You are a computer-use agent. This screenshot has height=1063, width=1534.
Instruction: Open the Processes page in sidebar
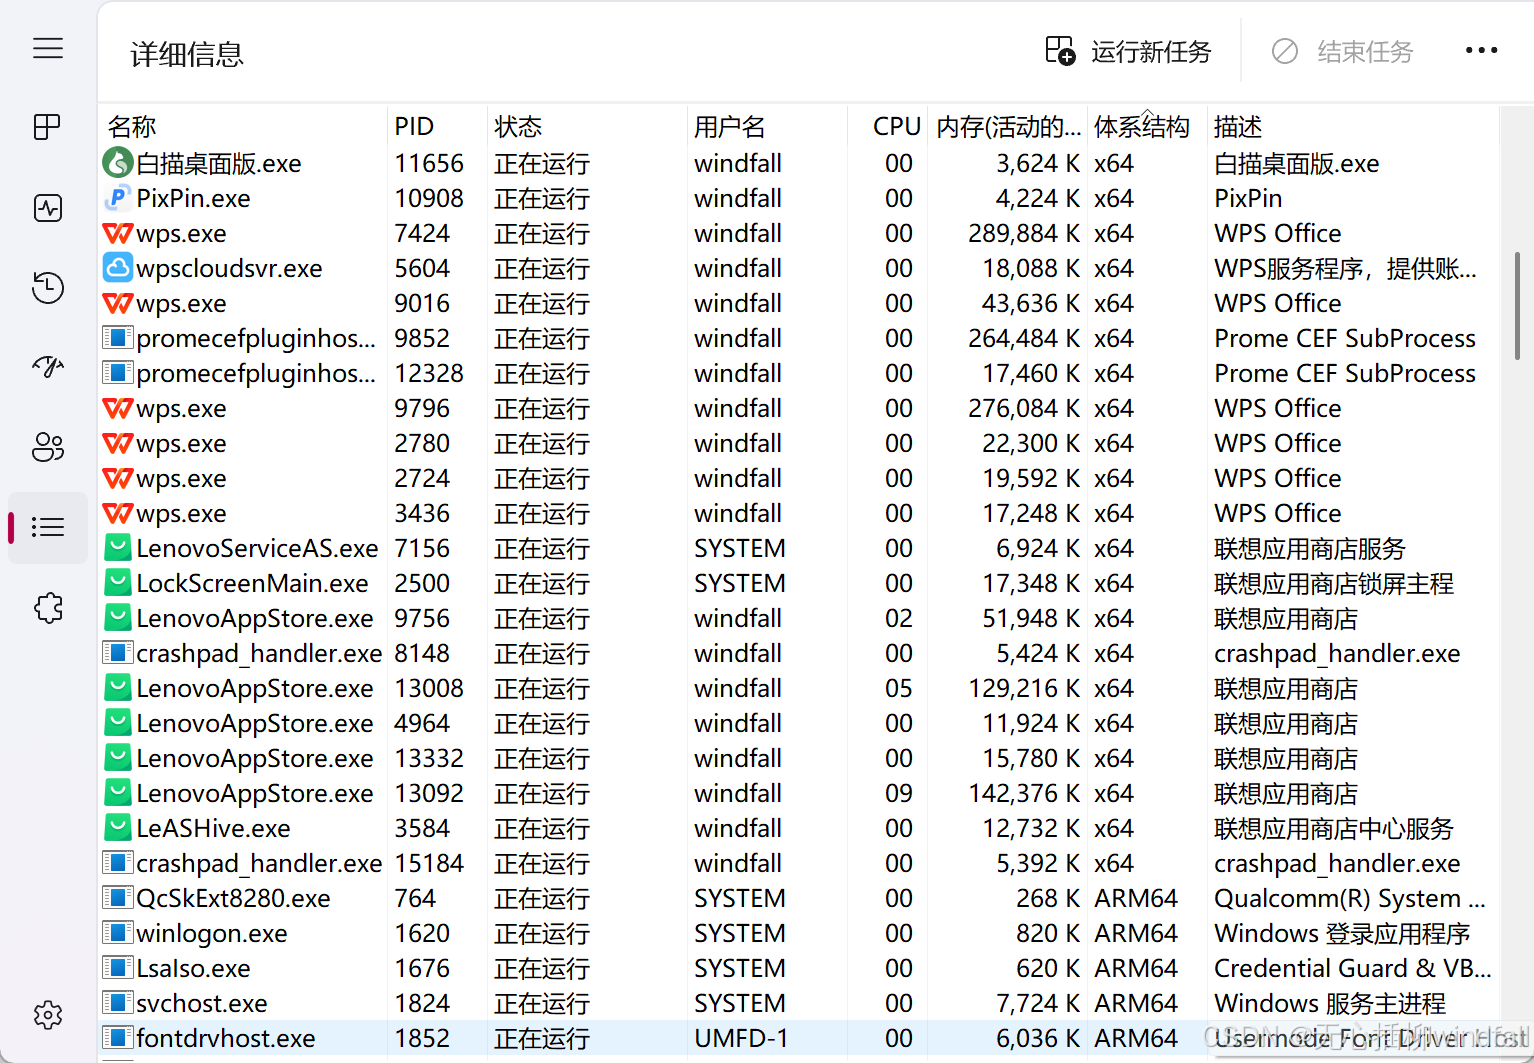click(47, 127)
